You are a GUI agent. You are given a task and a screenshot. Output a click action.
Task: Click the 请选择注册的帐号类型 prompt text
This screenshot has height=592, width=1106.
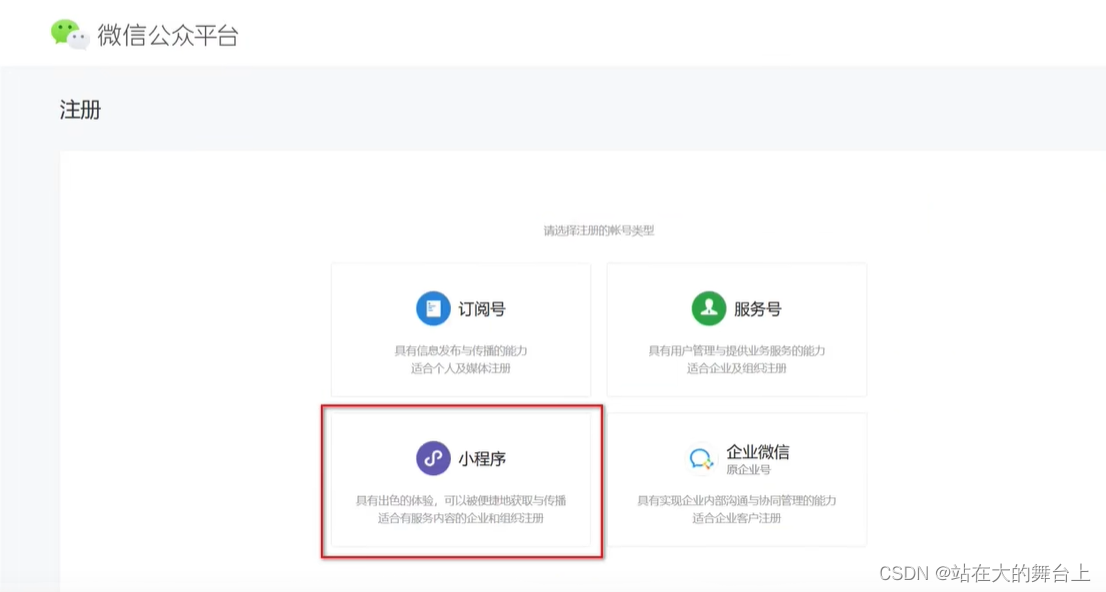click(599, 231)
